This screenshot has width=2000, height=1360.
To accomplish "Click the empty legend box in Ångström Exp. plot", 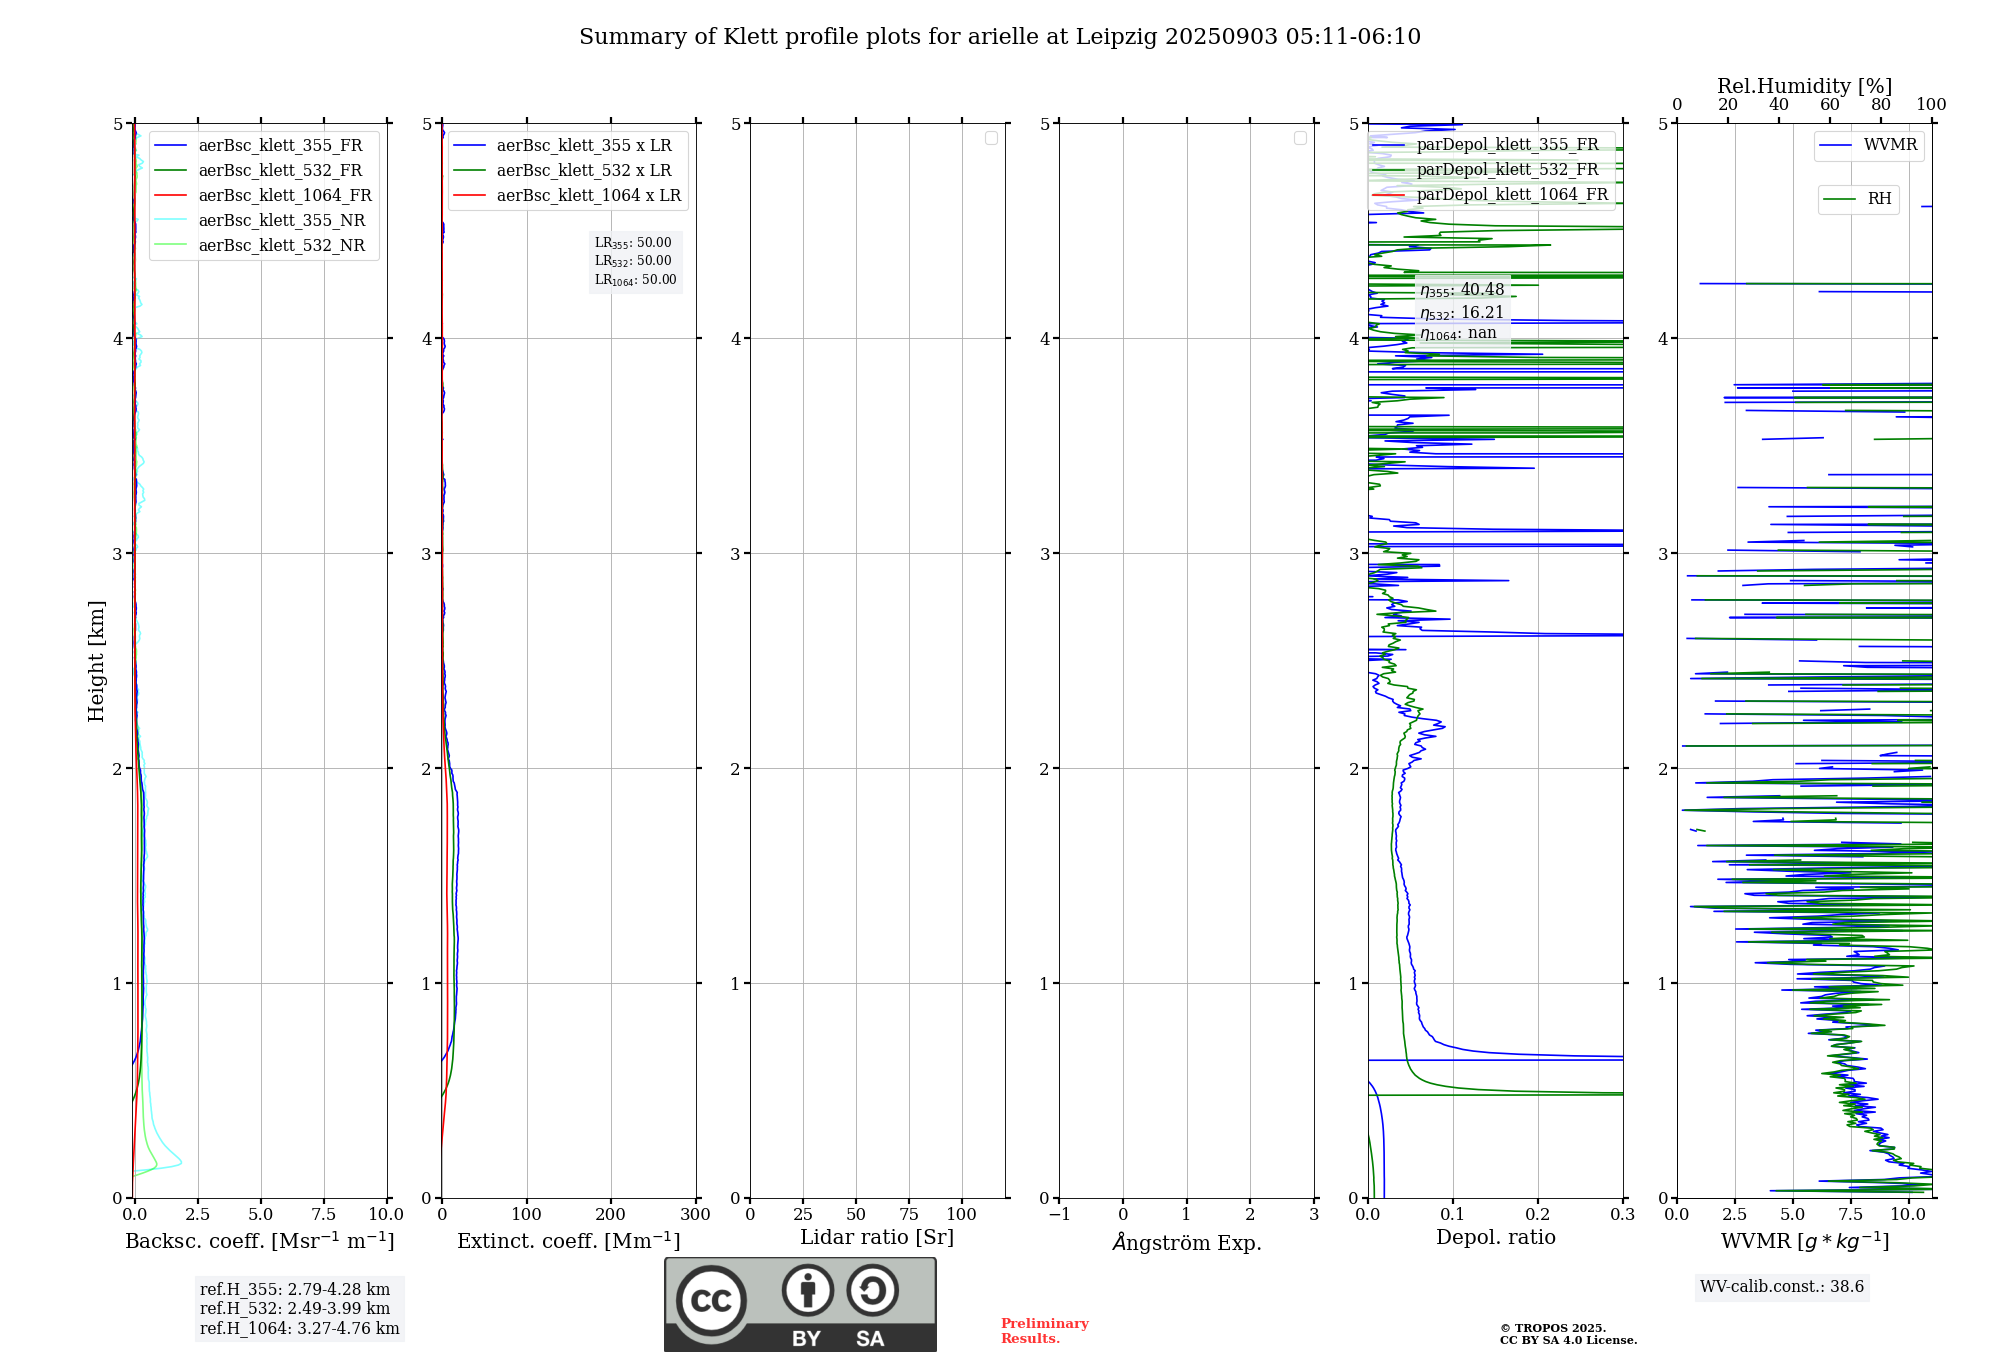I will pos(1300,138).
